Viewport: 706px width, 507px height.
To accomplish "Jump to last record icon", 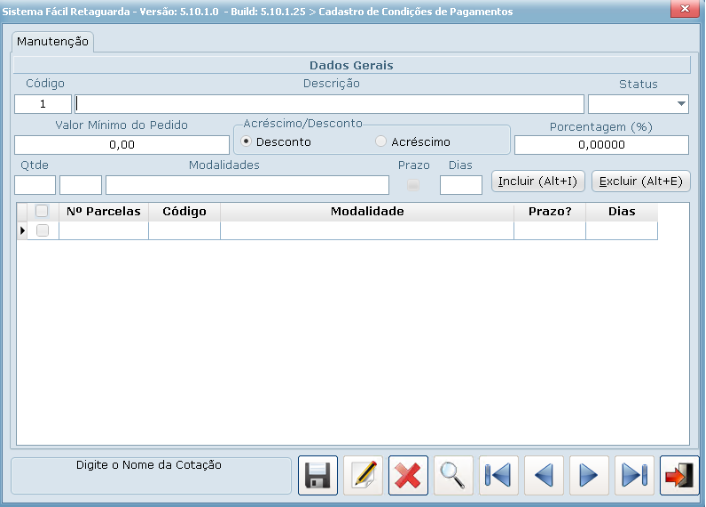I will coord(634,476).
